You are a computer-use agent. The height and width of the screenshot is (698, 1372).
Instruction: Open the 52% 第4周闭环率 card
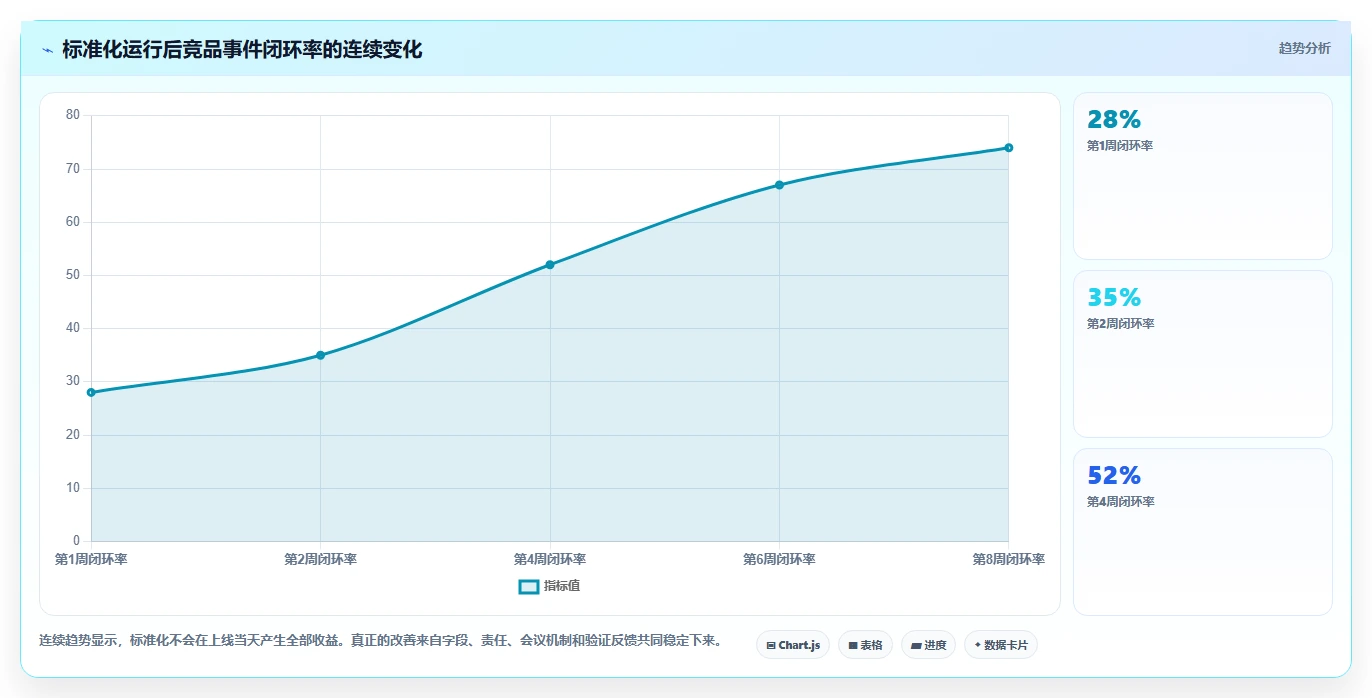(x=1202, y=532)
